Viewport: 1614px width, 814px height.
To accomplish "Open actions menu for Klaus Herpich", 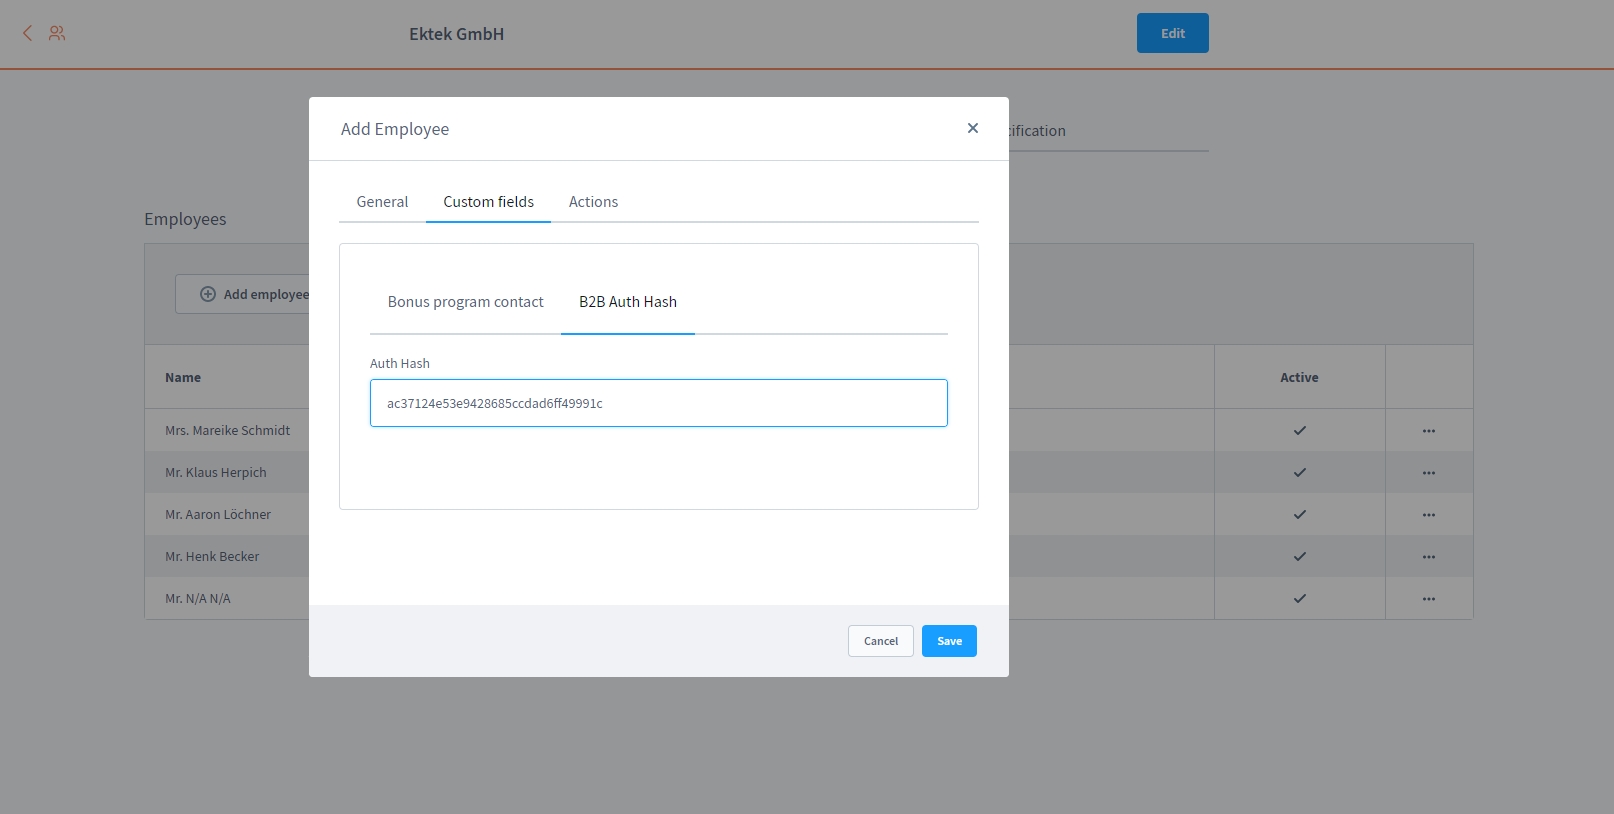I will (x=1428, y=473).
